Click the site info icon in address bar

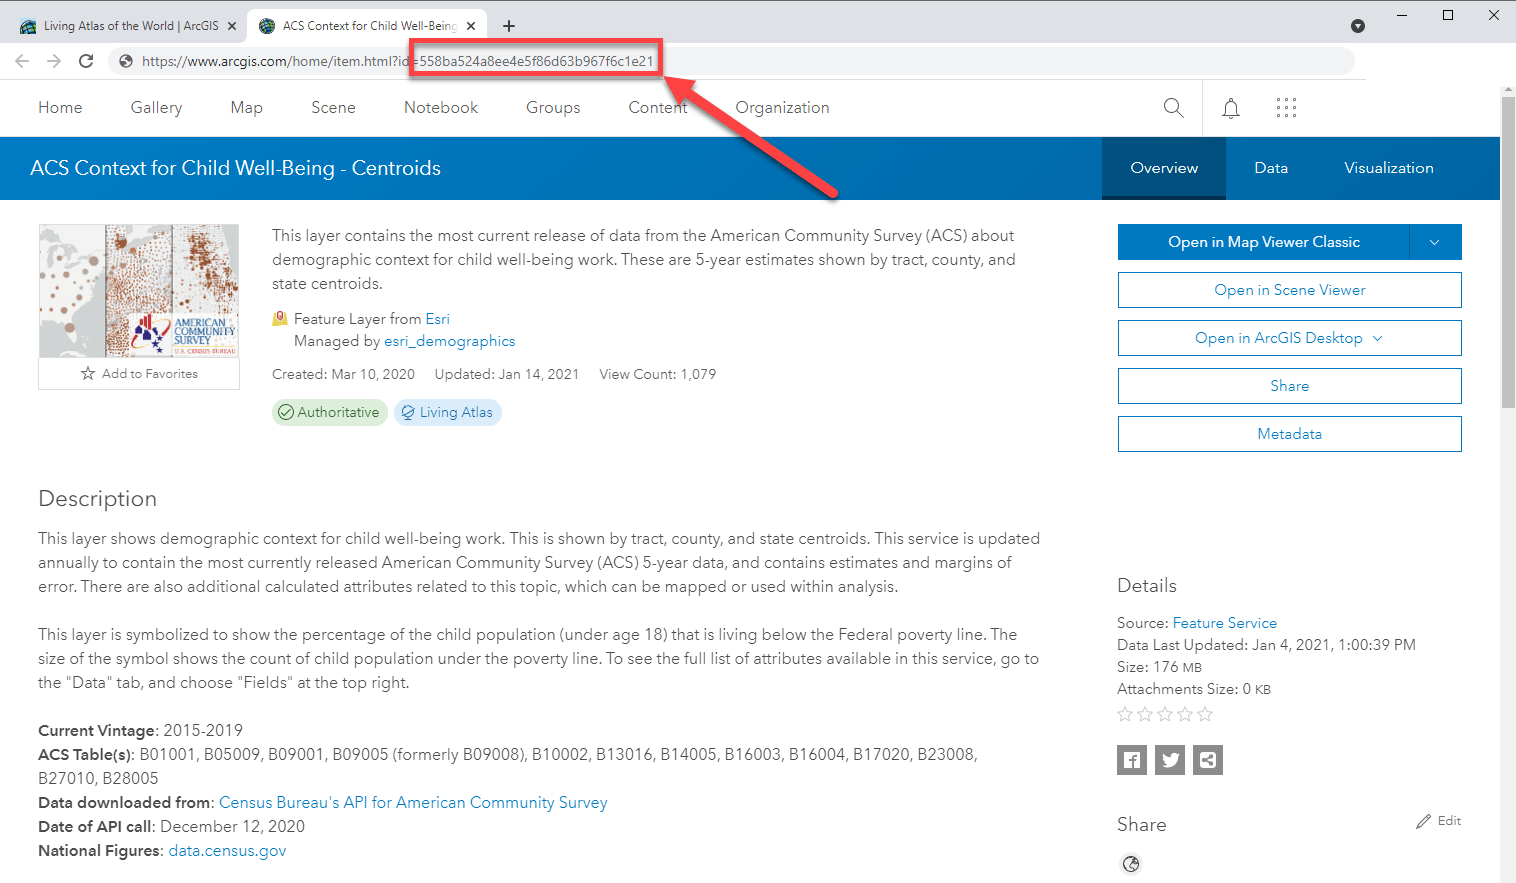coord(126,61)
